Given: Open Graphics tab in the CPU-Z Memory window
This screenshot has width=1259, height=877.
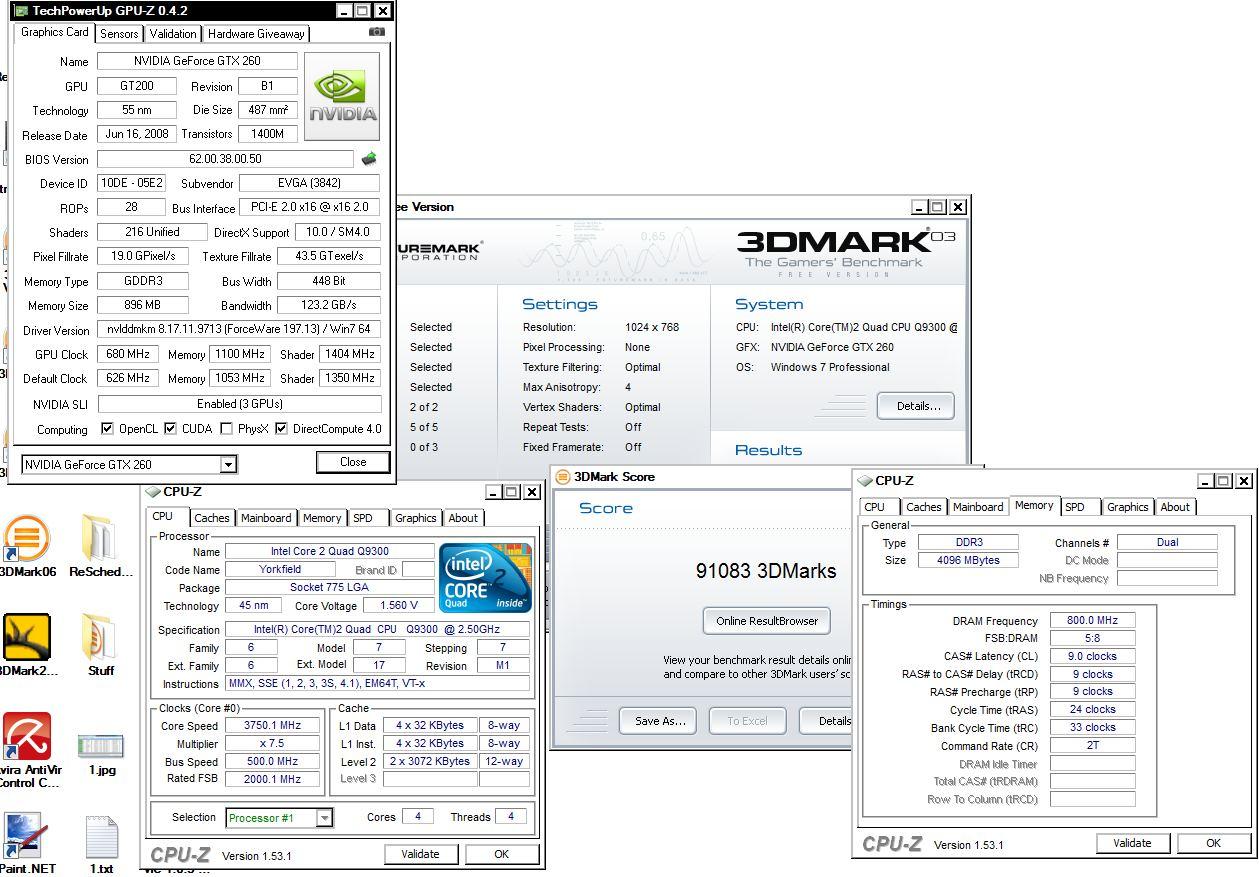Looking at the screenshot, I should [1127, 507].
